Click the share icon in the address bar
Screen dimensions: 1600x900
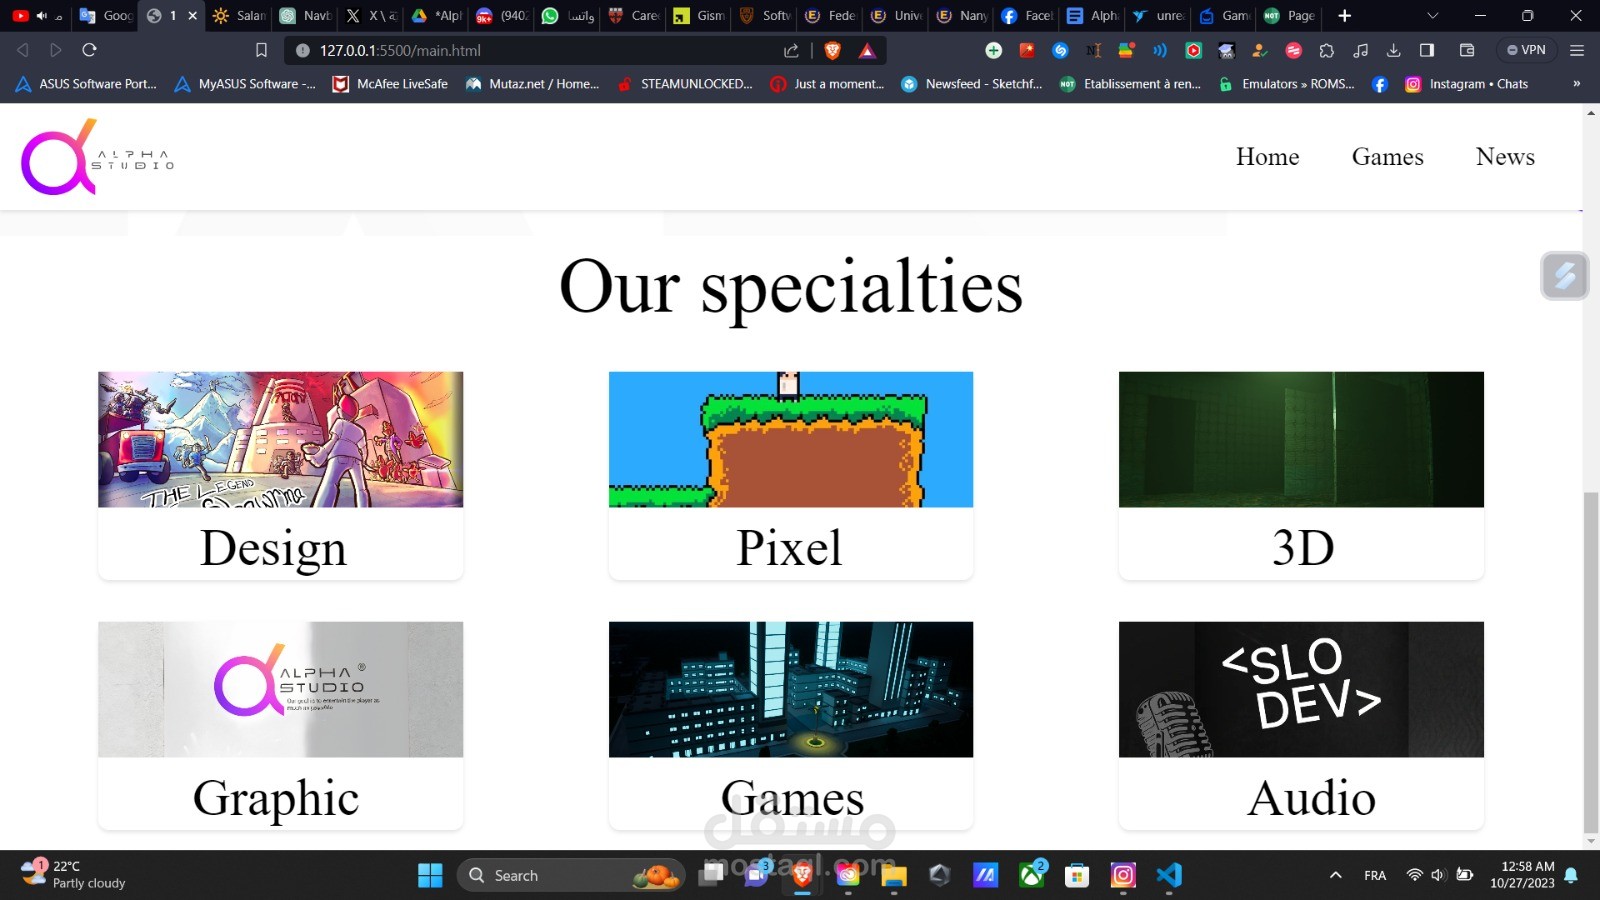(791, 50)
